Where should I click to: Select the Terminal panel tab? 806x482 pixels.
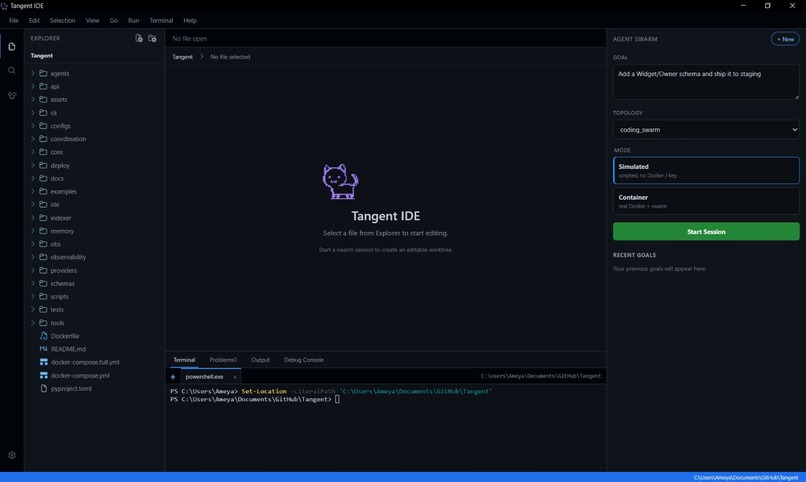click(184, 360)
